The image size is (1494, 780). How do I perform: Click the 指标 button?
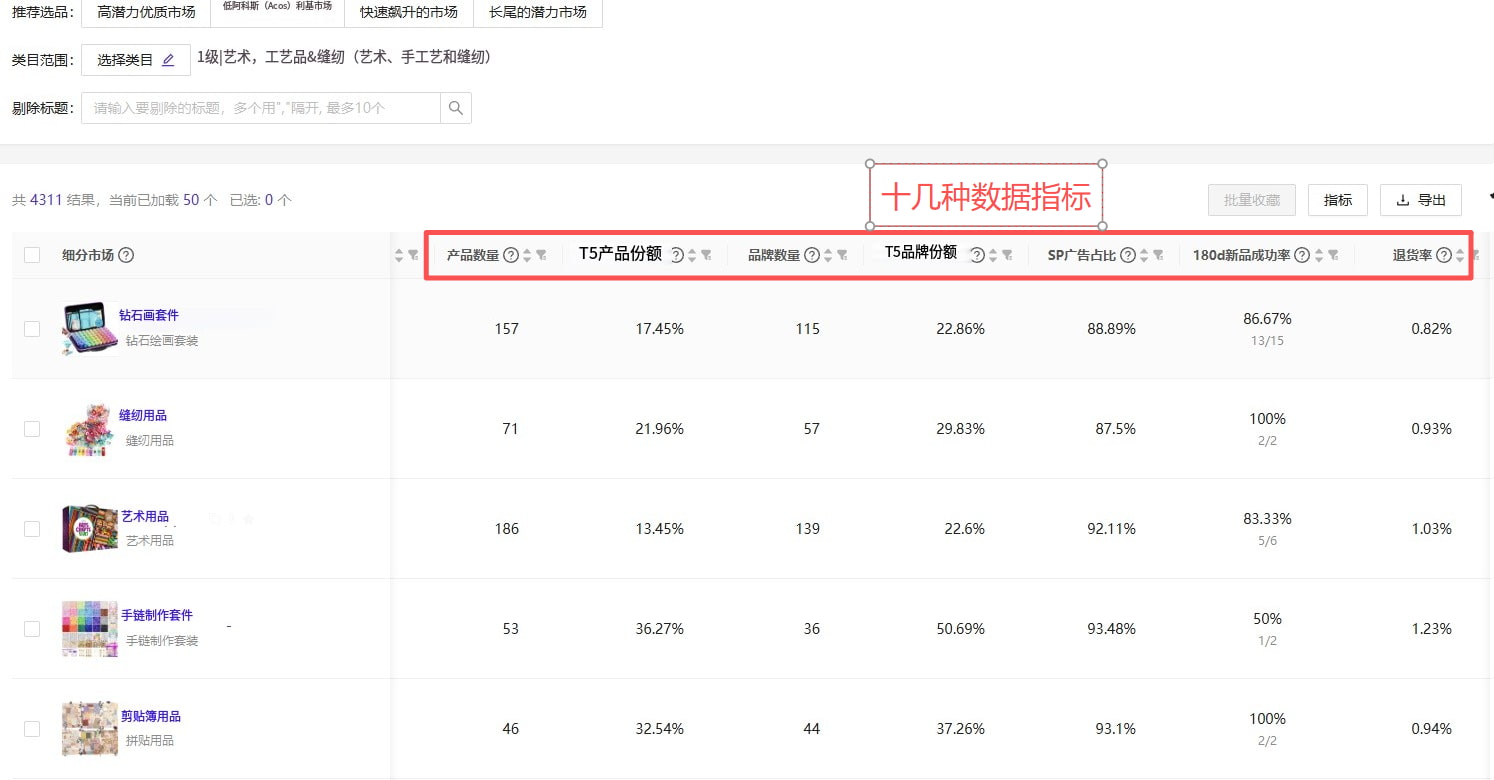(1337, 200)
